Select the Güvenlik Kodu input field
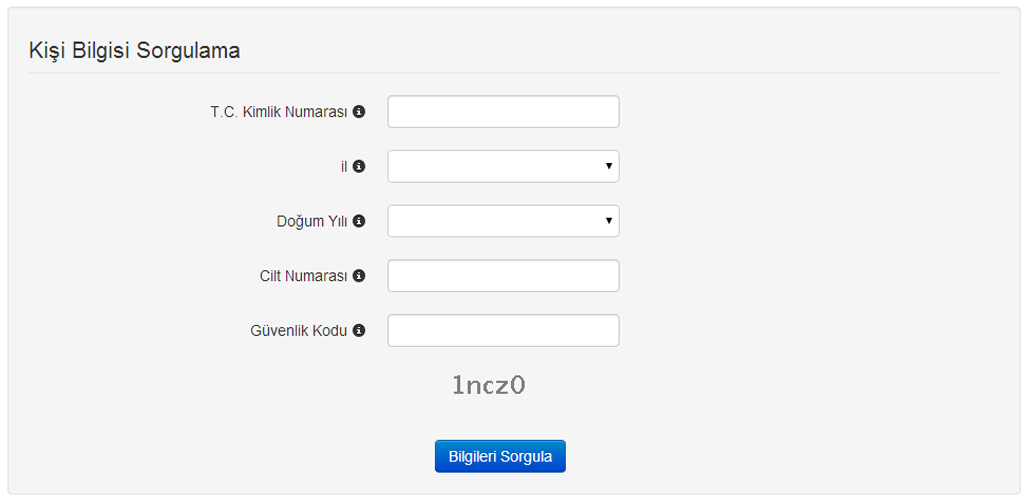 tap(503, 330)
